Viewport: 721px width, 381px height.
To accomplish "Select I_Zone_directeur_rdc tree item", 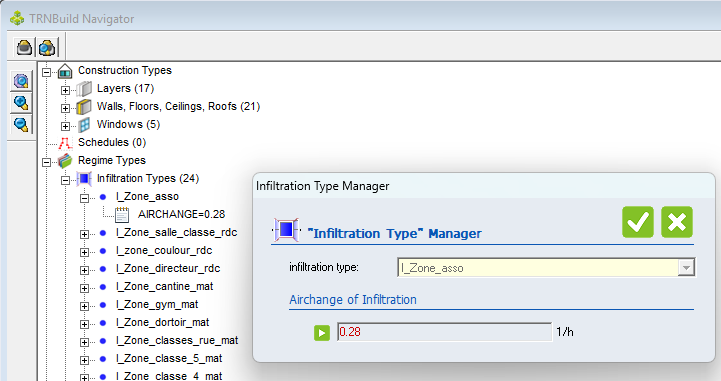I will (x=168, y=268).
